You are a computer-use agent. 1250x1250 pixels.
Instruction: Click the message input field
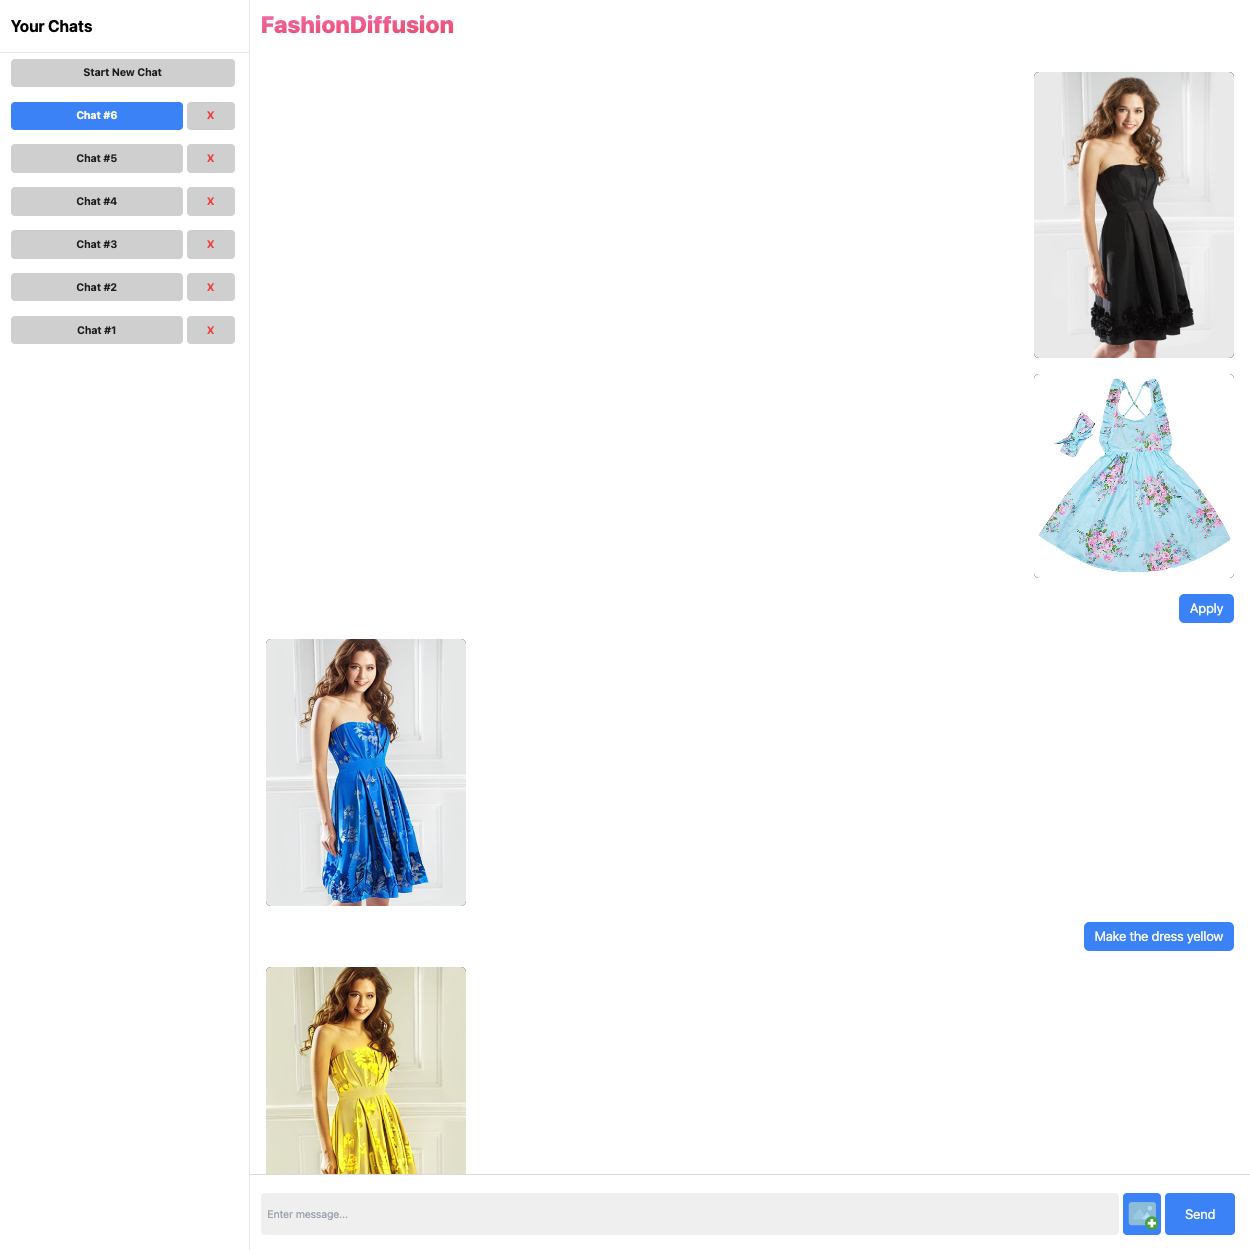tap(690, 1214)
